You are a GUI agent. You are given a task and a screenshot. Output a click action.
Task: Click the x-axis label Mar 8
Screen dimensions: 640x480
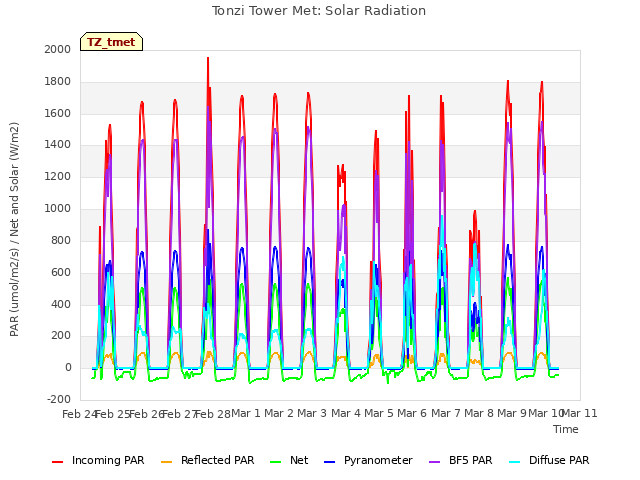(x=479, y=413)
